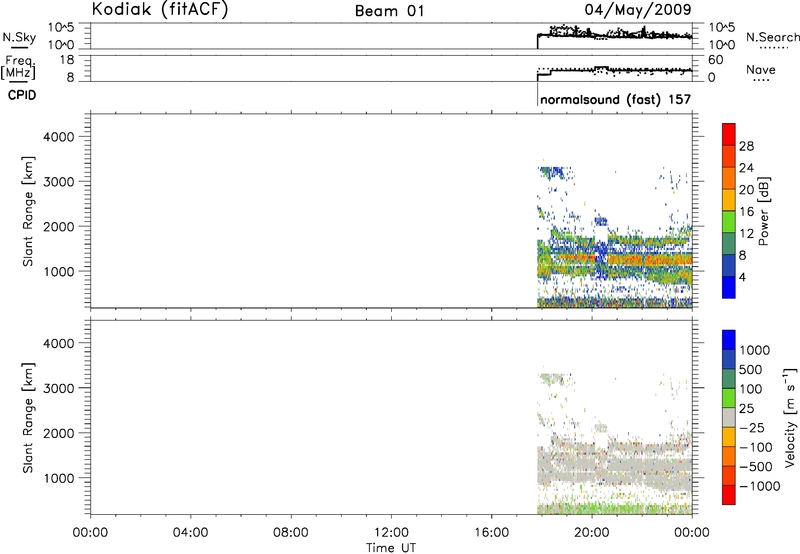Screen dimensions: 800x554
Task: Click the 'Beam 01' label
Action: click(x=390, y=11)
